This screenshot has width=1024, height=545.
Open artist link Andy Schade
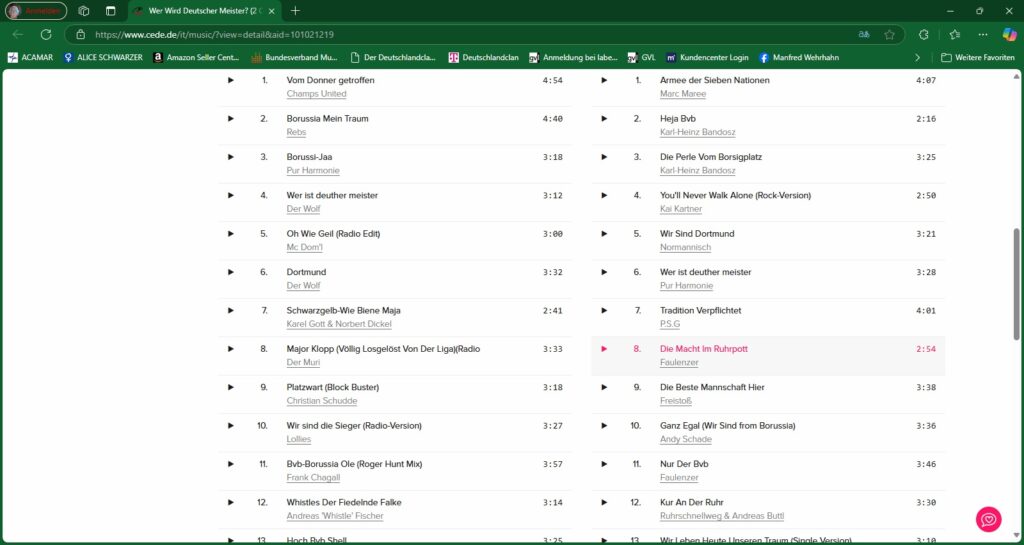coord(686,439)
